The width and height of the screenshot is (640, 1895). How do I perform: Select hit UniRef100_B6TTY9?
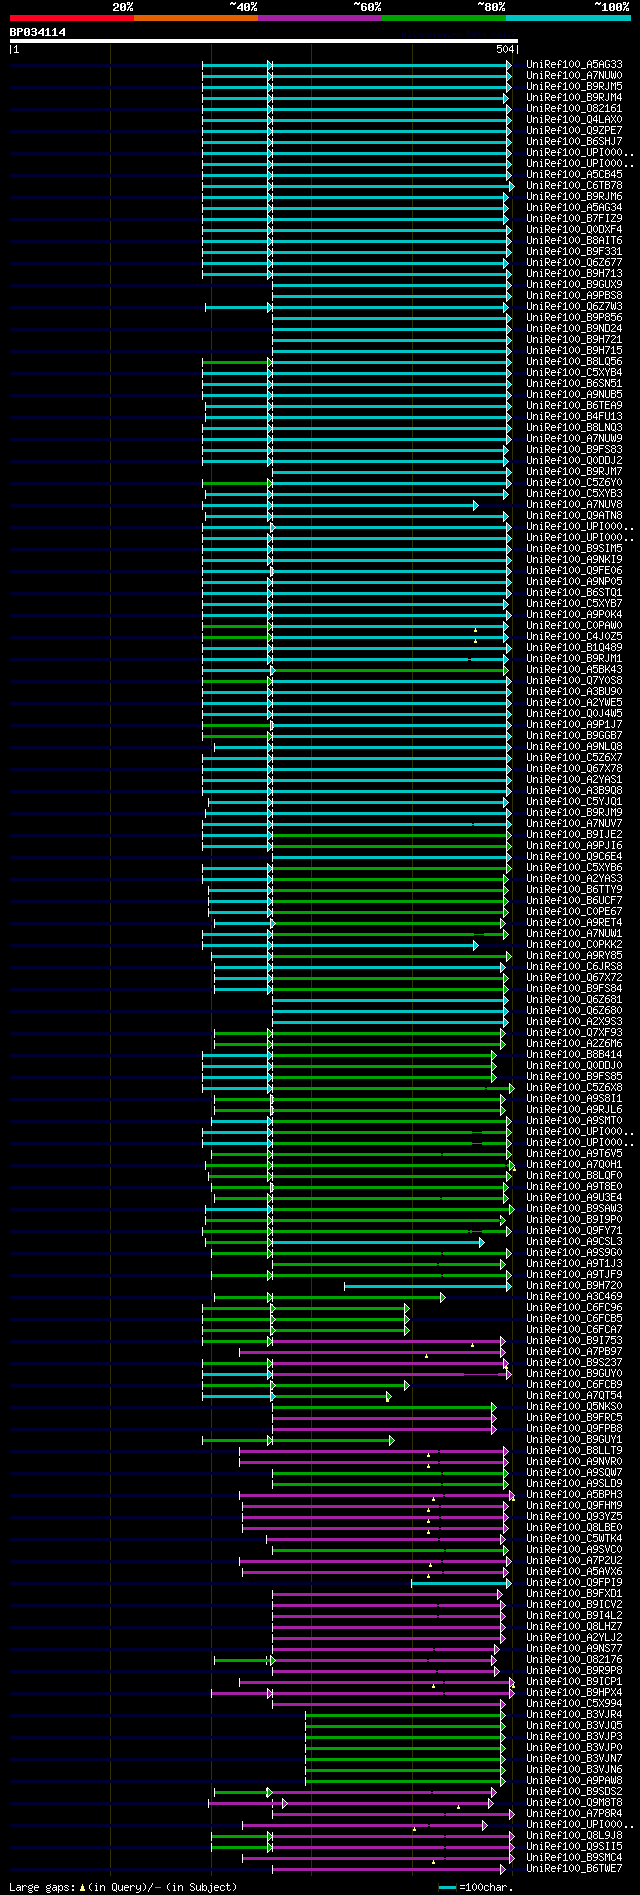[x=574, y=890]
